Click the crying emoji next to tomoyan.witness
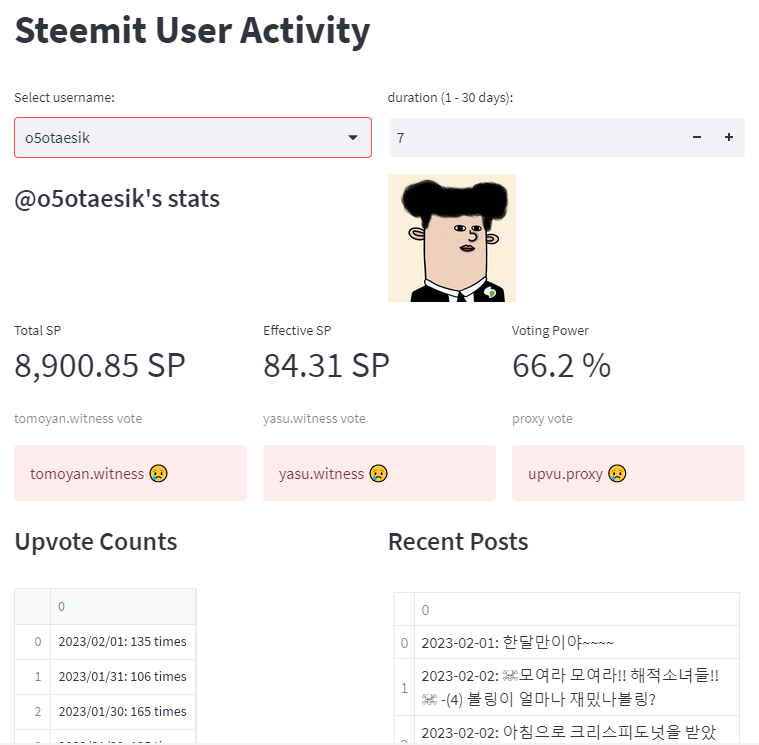Viewport: 759px width, 745px height. (x=158, y=473)
